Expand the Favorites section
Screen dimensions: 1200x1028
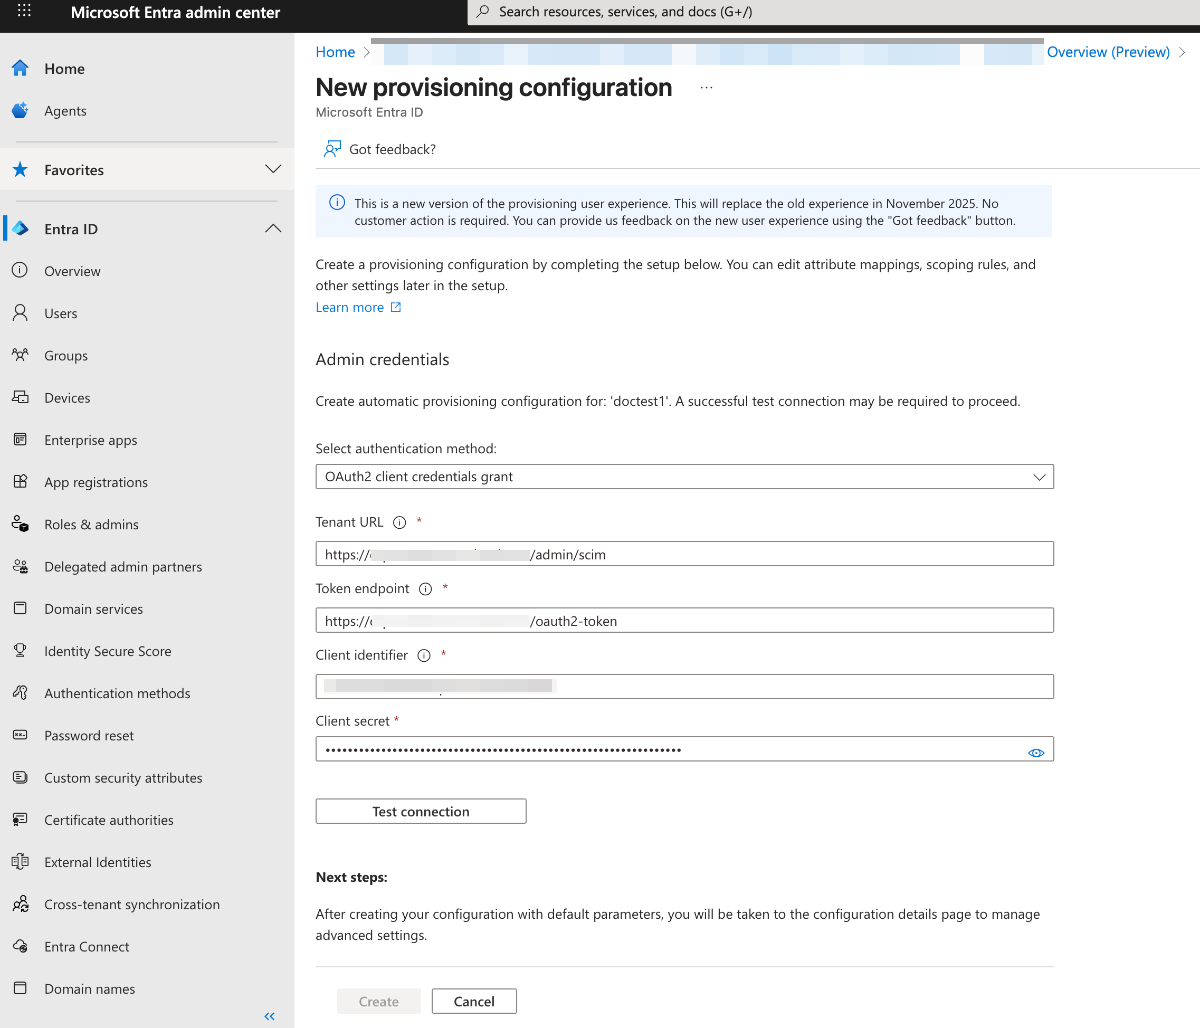coord(273,170)
